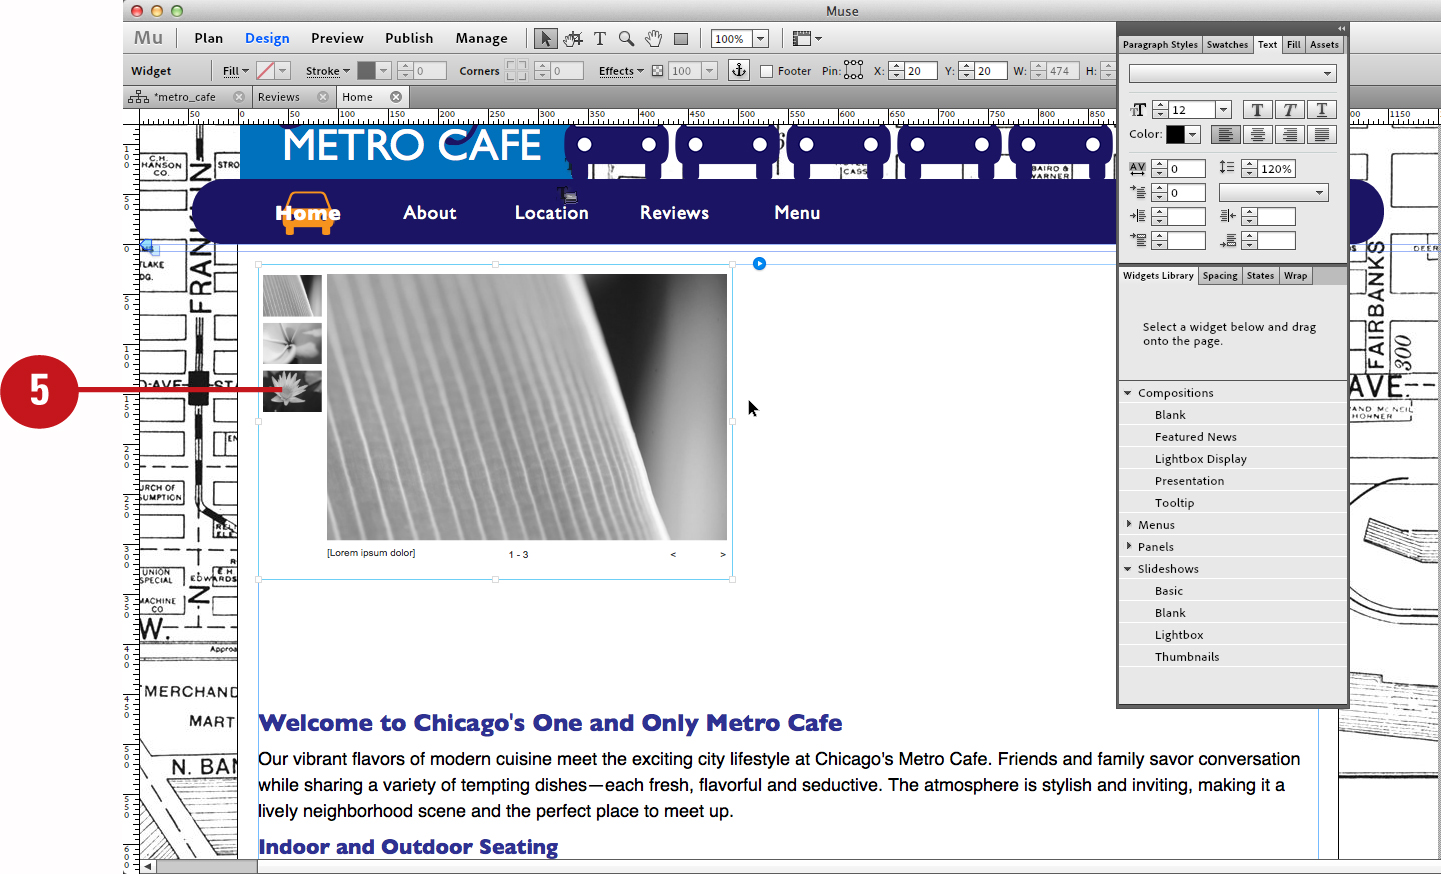The image size is (1441, 874).
Task: Open the Spacing tab
Action: 1220,276
